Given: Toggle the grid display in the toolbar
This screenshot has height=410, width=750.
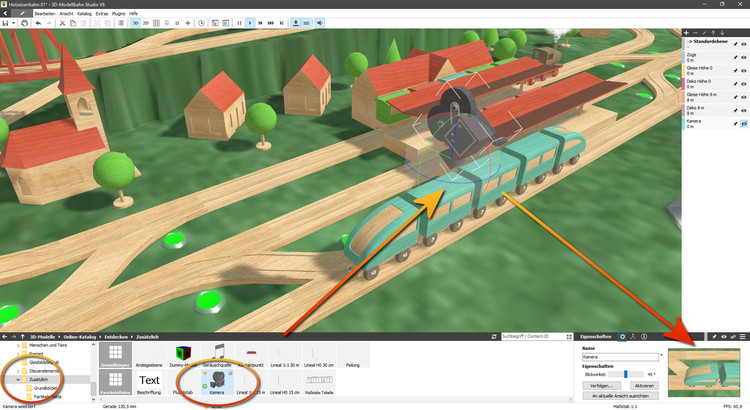Looking at the screenshot, I should 156,23.
